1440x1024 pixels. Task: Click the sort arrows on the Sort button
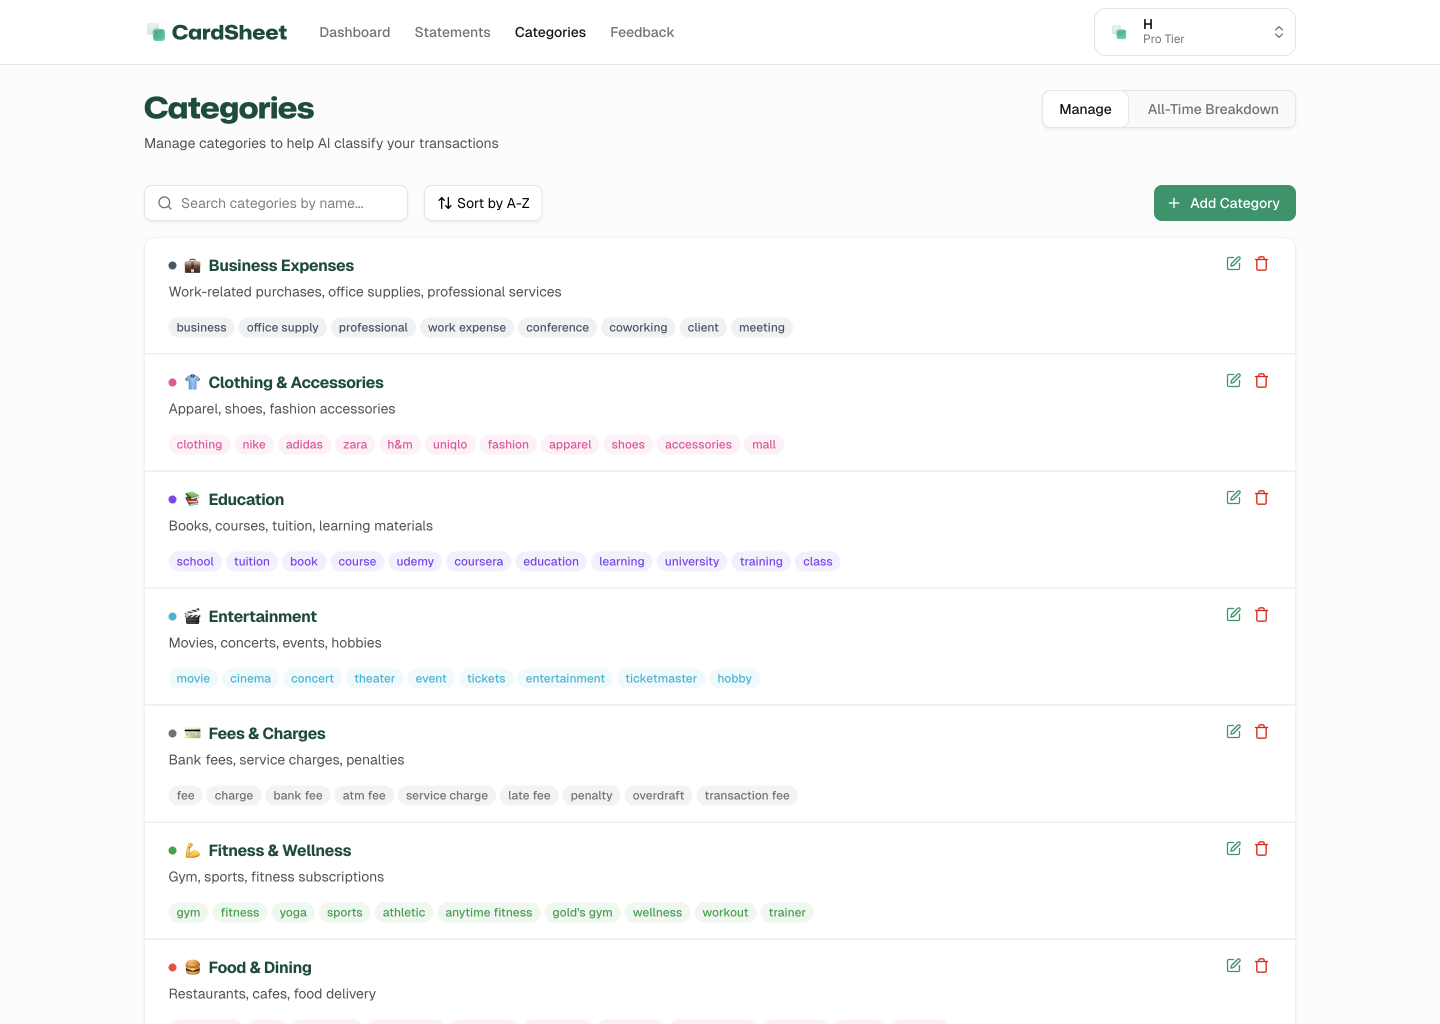443,202
